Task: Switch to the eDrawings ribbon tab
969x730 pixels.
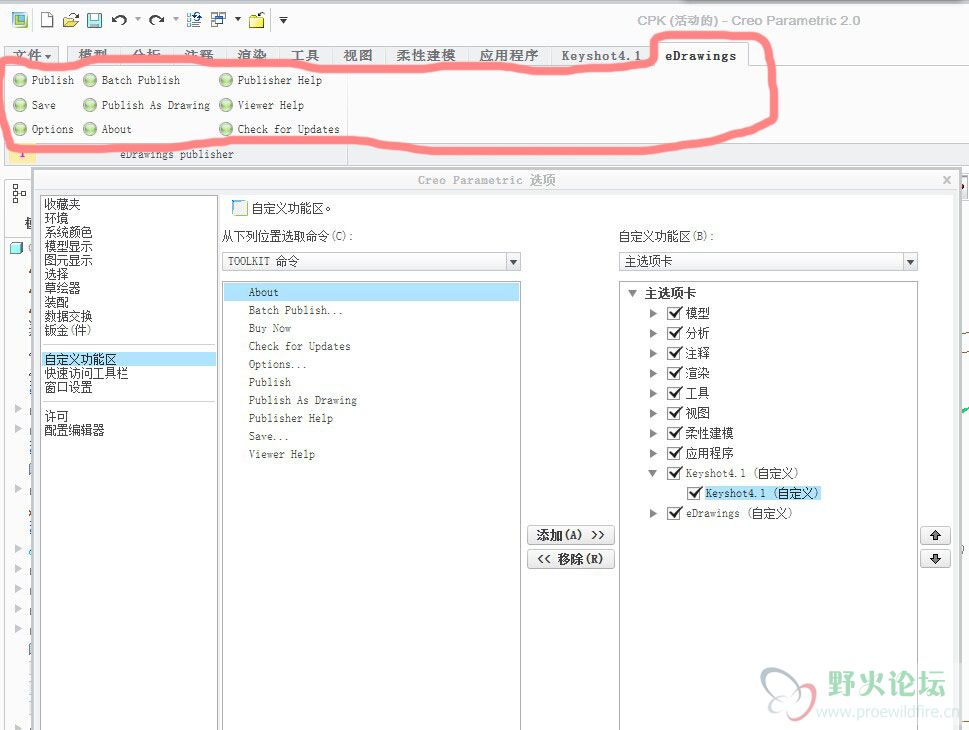Action: coord(700,56)
